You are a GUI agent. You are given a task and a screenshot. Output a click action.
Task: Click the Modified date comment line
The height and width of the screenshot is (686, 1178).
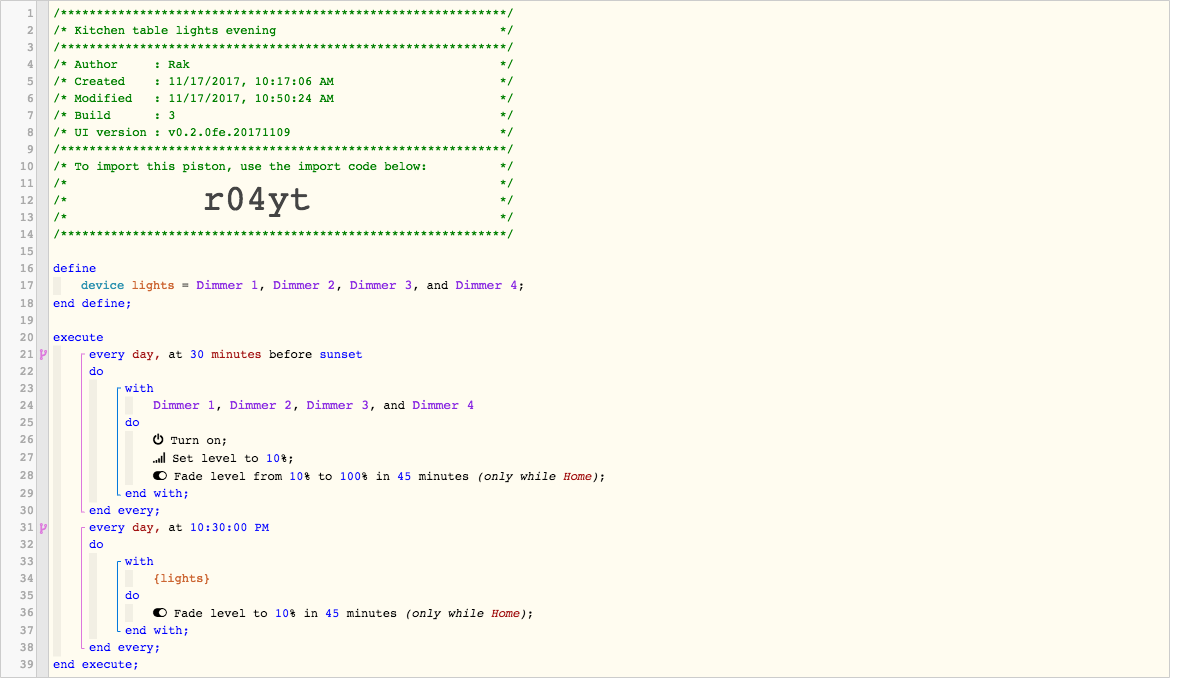(282, 98)
